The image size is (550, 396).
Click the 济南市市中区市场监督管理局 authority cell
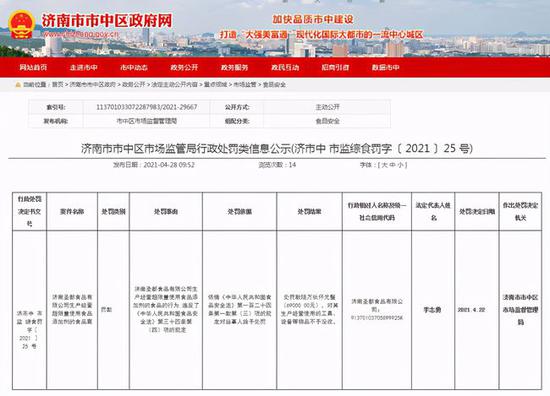tap(520, 310)
